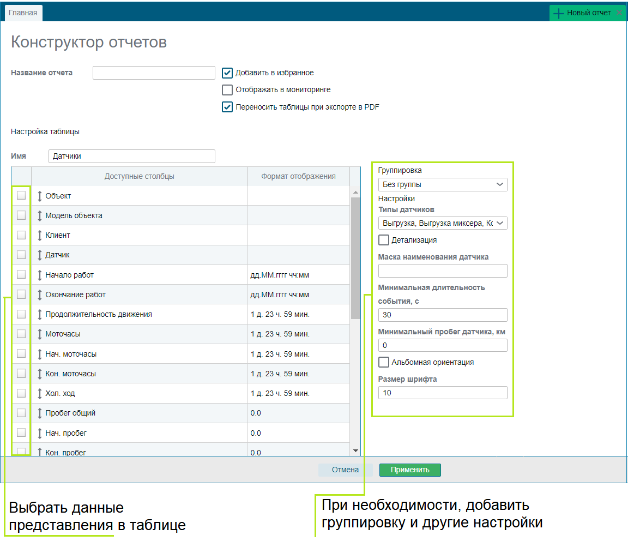Click the Формат отображения column header

tap(298, 176)
